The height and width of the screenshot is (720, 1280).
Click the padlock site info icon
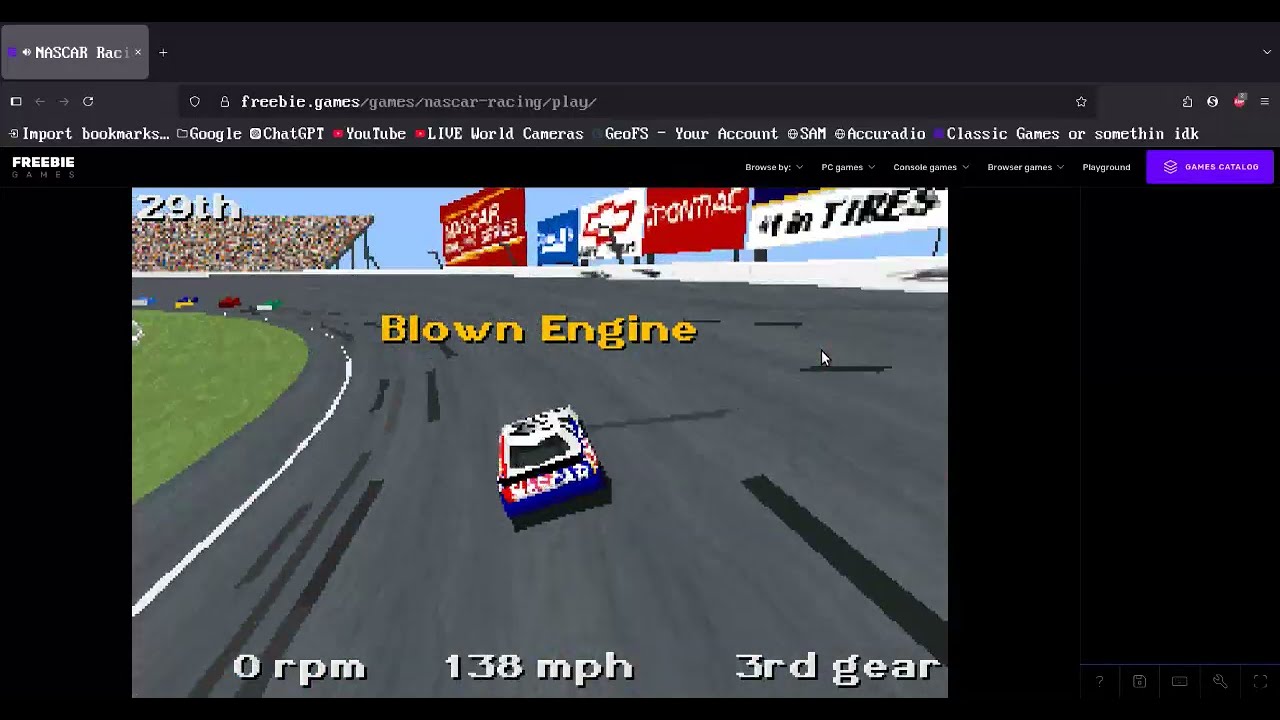click(x=225, y=102)
